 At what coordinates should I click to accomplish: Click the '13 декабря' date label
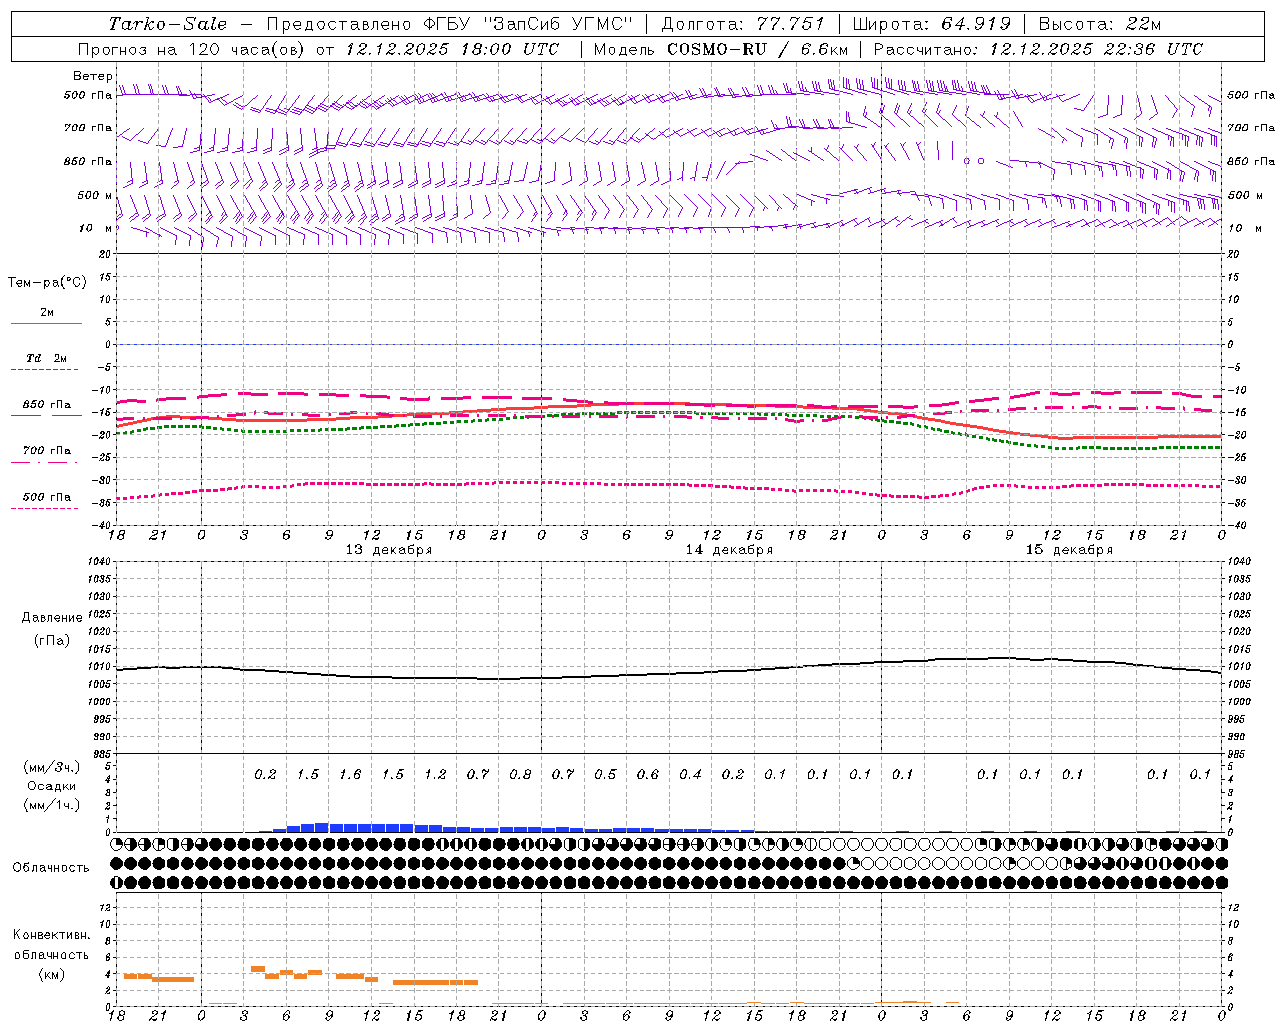389,550
